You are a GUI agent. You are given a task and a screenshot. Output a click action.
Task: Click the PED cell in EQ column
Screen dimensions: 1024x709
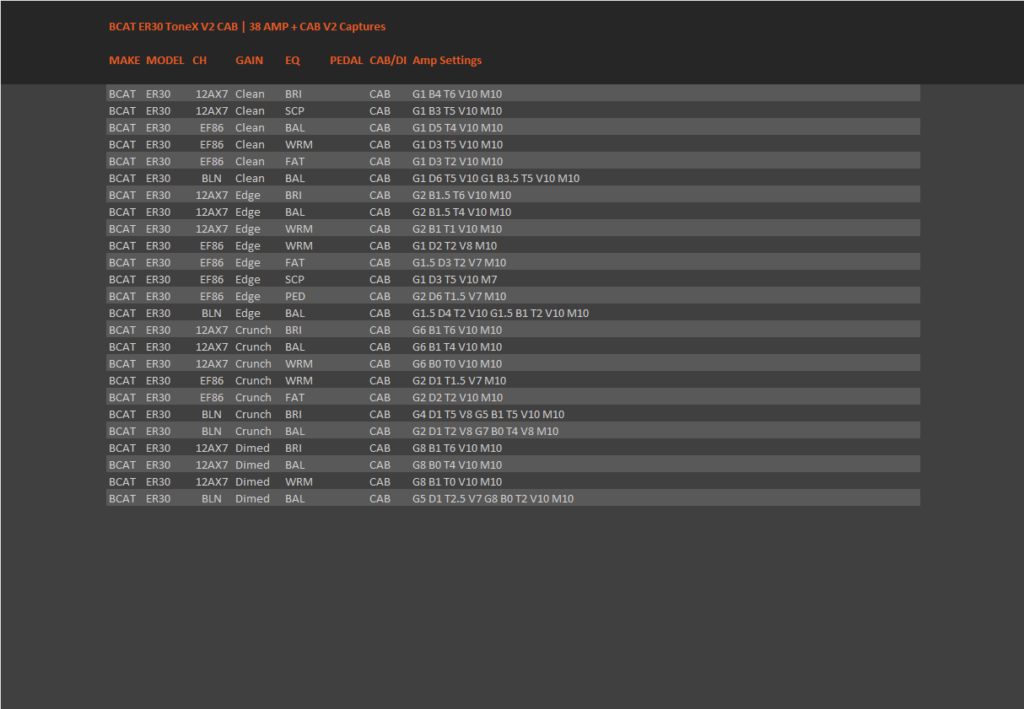coord(295,296)
